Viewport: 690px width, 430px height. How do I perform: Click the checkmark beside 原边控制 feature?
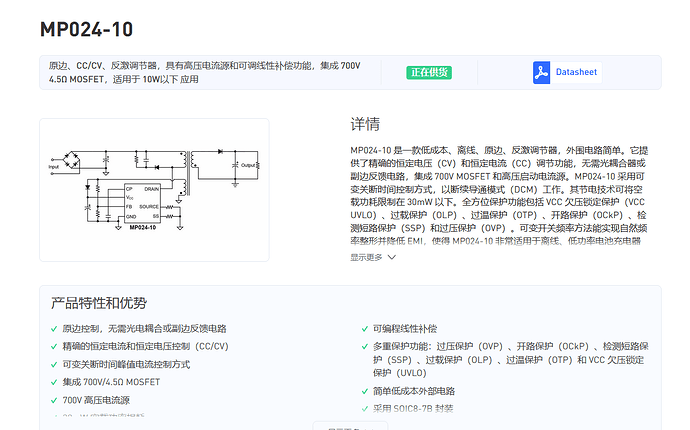click(54, 329)
